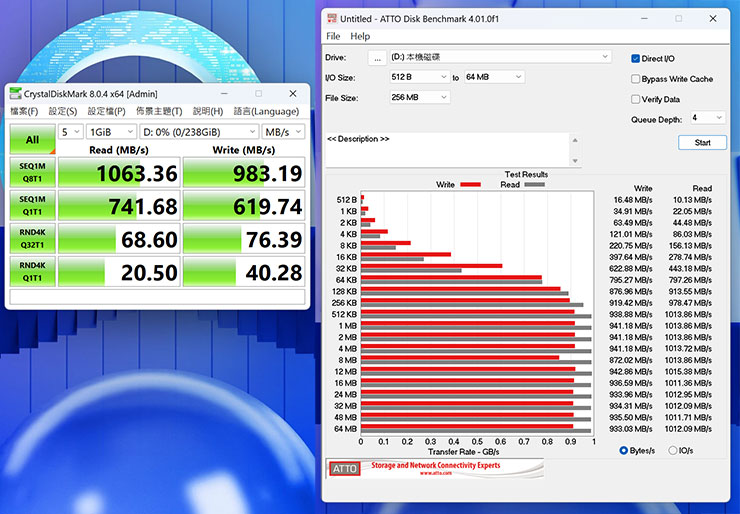Image resolution: width=740 pixels, height=514 pixels.
Task: Open the 64 MB I/O size dropdown
Action: tap(494, 77)
